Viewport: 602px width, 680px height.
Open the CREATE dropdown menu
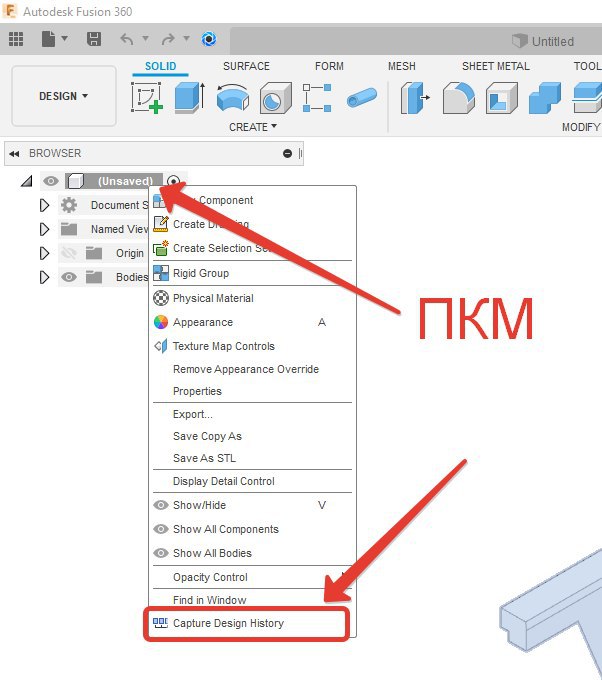coord(253,127)
